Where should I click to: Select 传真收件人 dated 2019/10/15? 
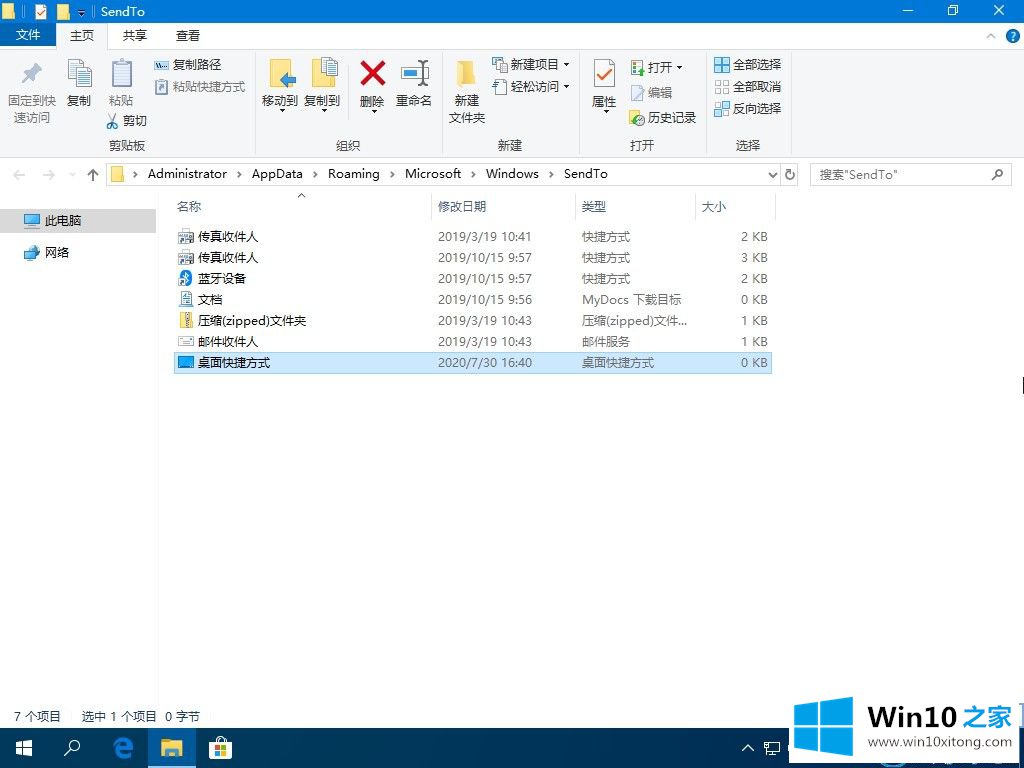473,257
